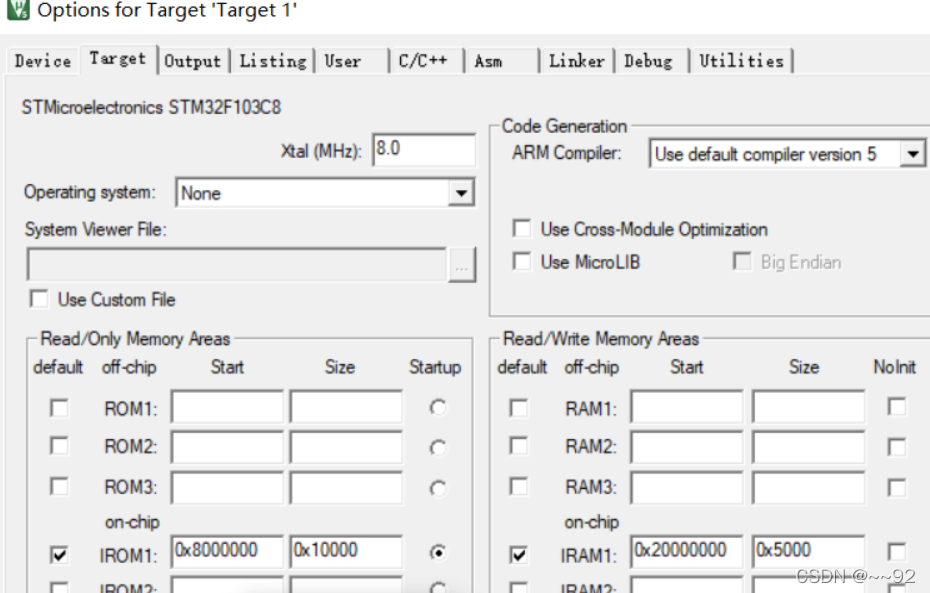Select the IROM1 Startup radio button

tap(438, 553)
